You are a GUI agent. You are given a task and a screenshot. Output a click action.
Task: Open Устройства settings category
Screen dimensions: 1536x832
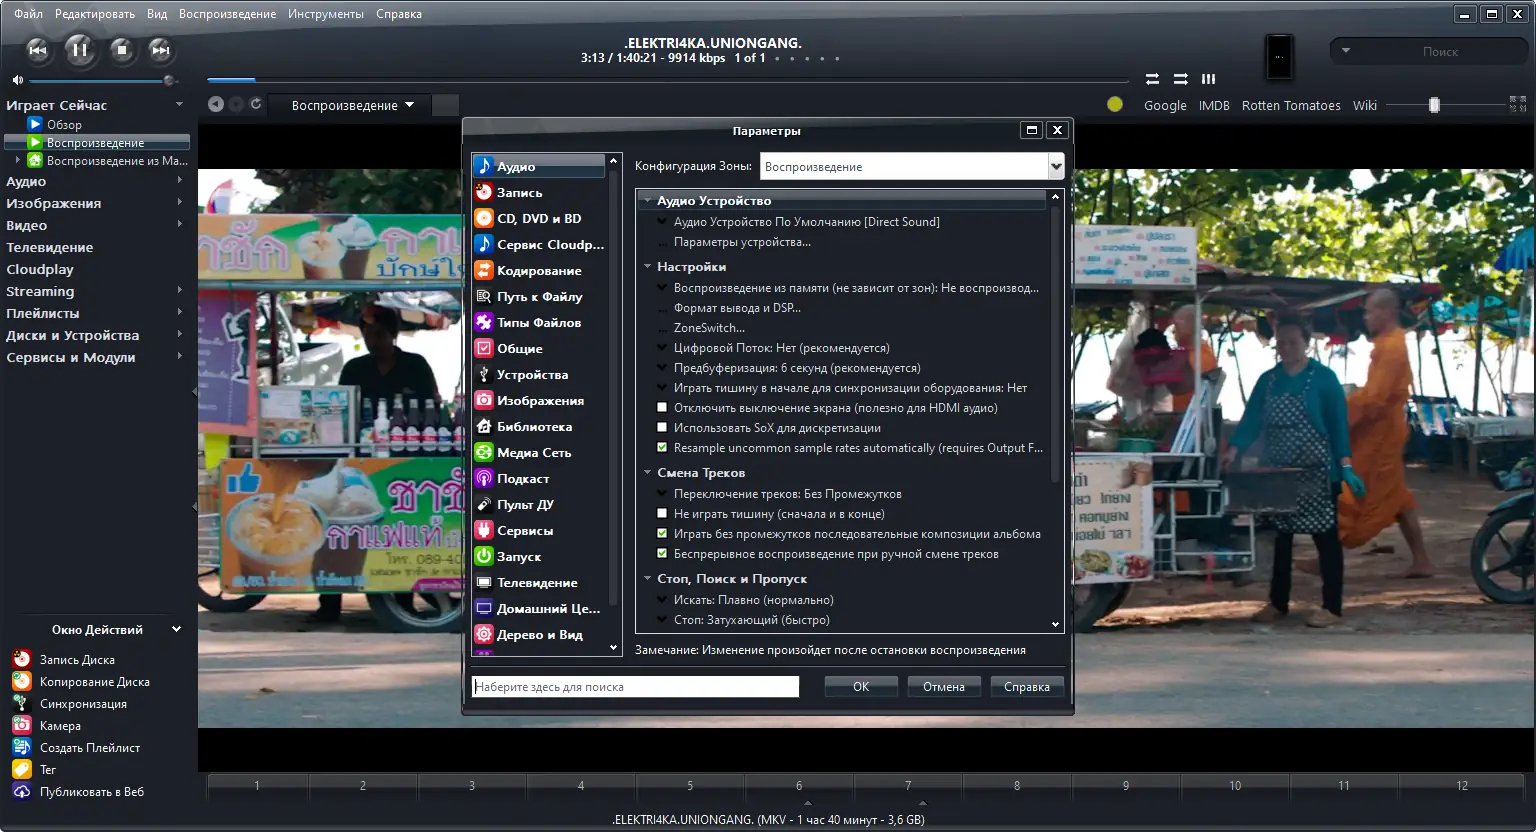coord(539,374)
